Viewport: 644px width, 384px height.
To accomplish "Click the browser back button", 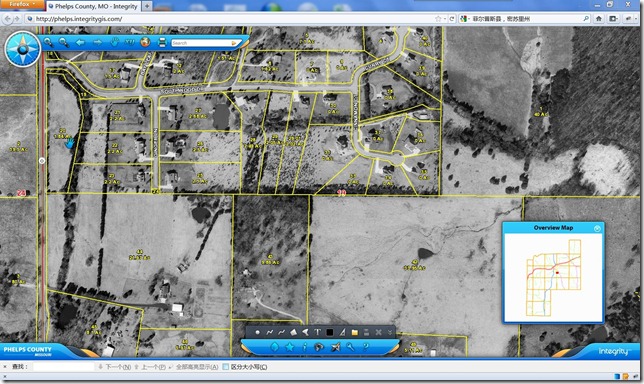I will point(7,19).
